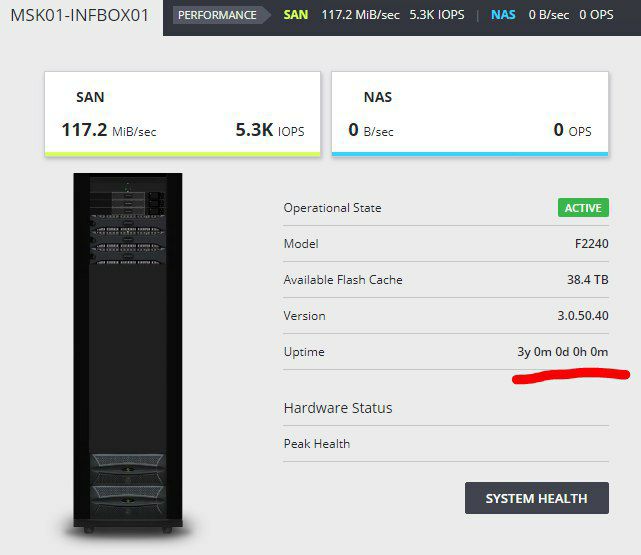Viewport: 641px width, 555px height.
Task: Click the Version label
Action: pyautogui.click(x=305, y=316)
